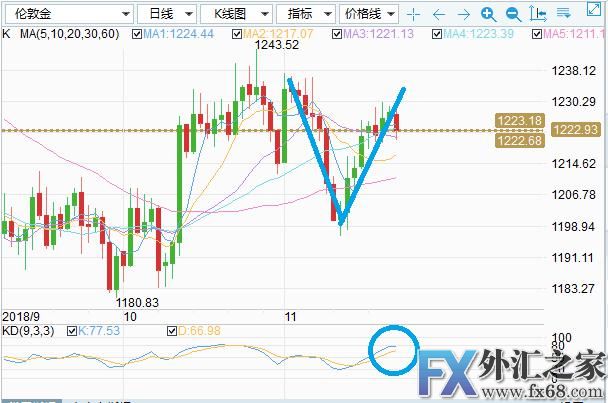
Task: Open the list menu icon with down arrow
Action: pos(562,14)
